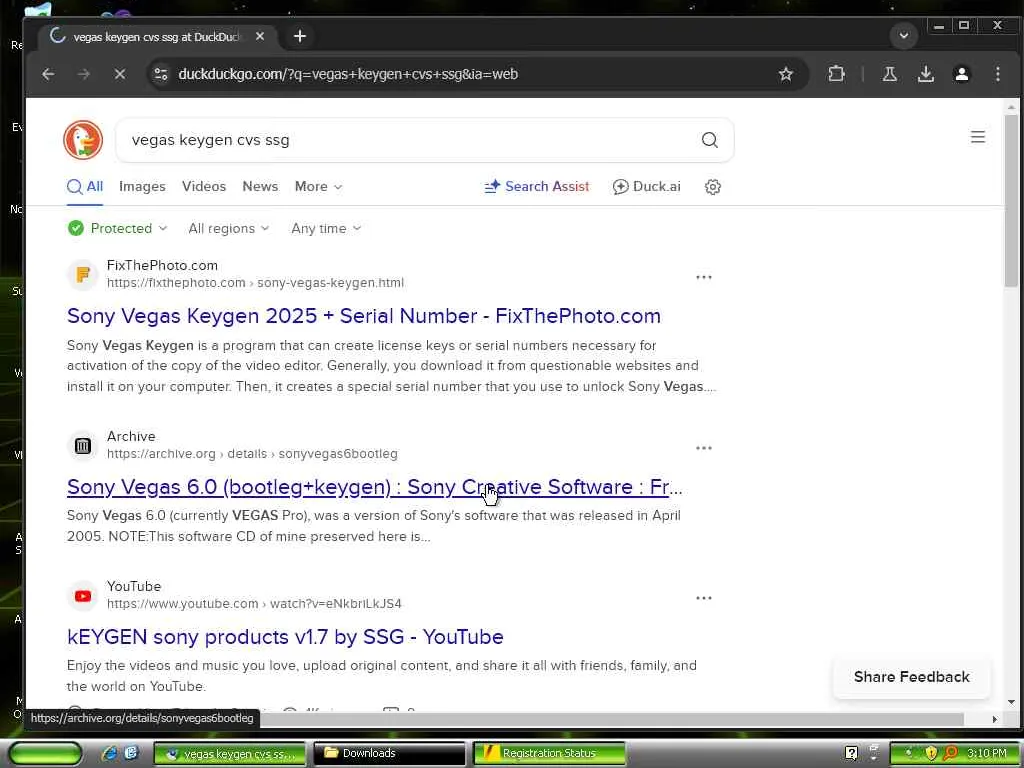The width and height of the screenshot is (1024, 768).
Task: Click the green Start button
Action: tap(45, 753)
